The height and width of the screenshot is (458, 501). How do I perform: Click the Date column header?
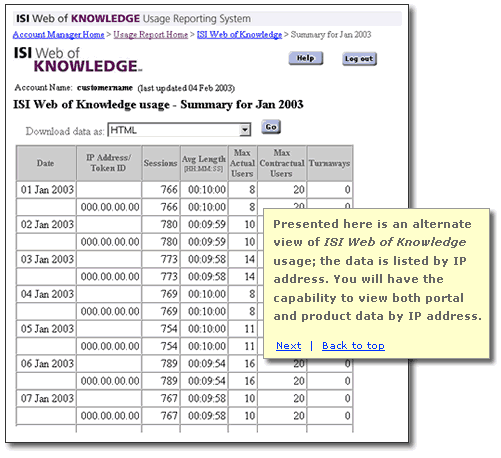point(46,163)
